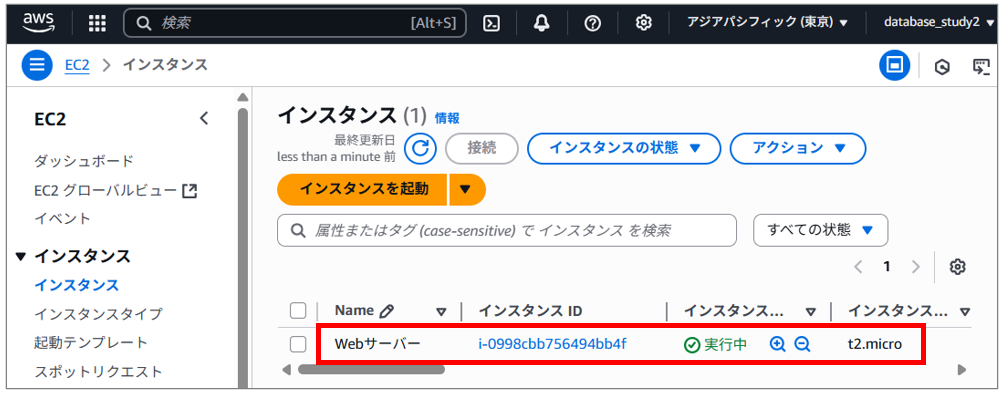
Task: Expand the インスタンスの状態 dropdown
Action: pos(624,148)
